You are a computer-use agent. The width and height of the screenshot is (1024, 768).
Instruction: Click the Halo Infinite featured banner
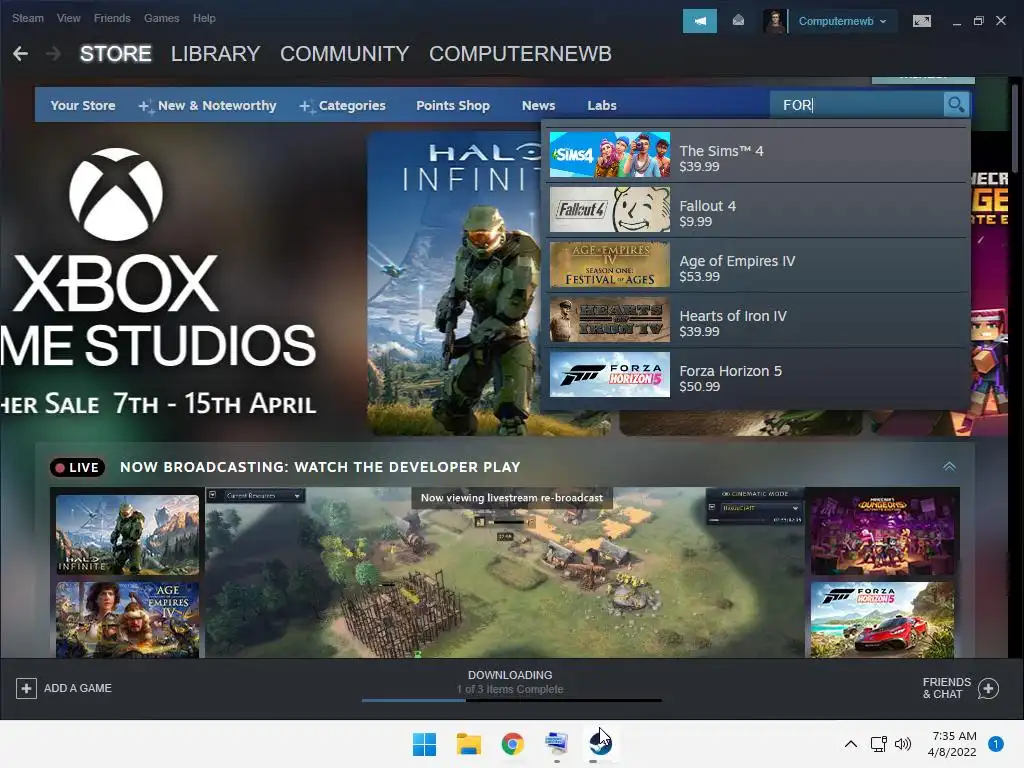coord(454,283)
